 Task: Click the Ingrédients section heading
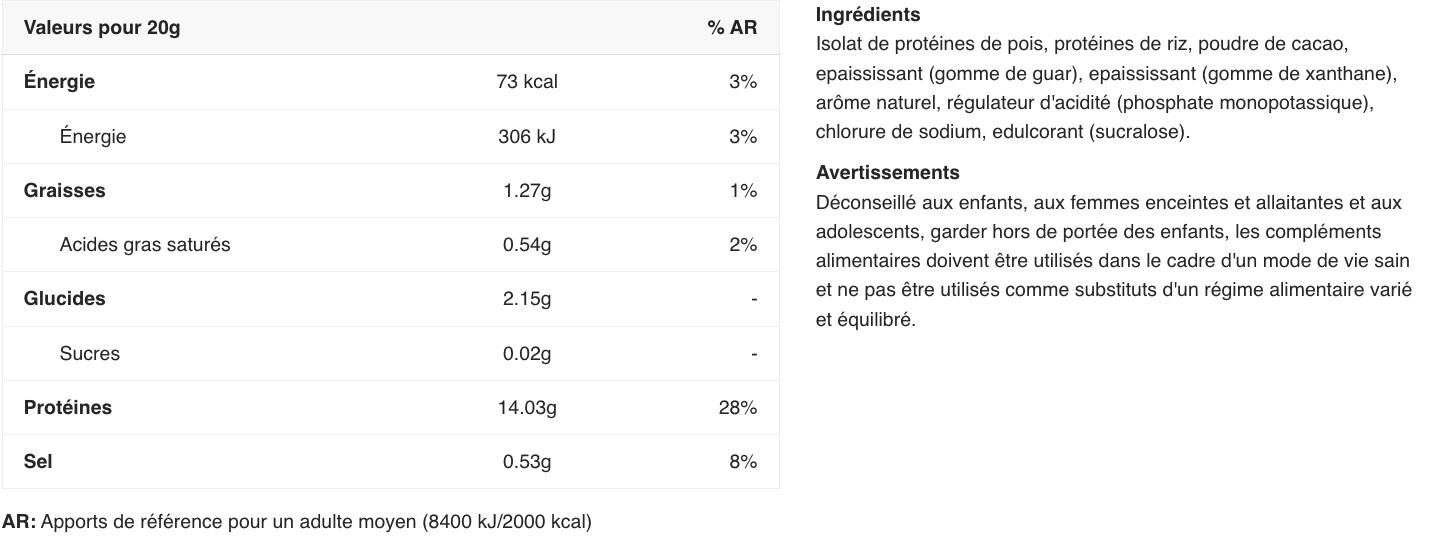click(868, 15)
